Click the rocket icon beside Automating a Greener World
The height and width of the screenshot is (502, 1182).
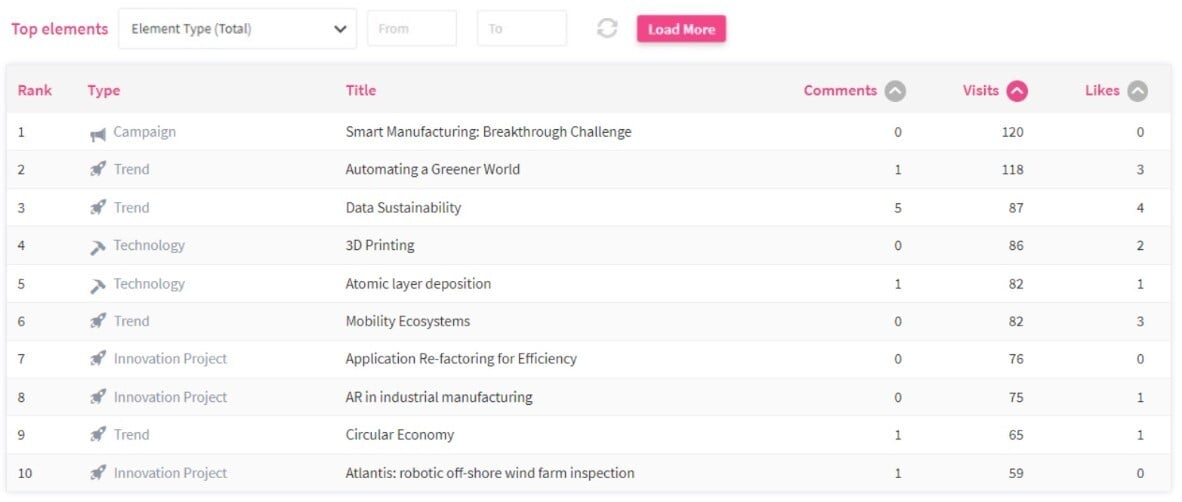pyautogui.click(x=97, y=170)
